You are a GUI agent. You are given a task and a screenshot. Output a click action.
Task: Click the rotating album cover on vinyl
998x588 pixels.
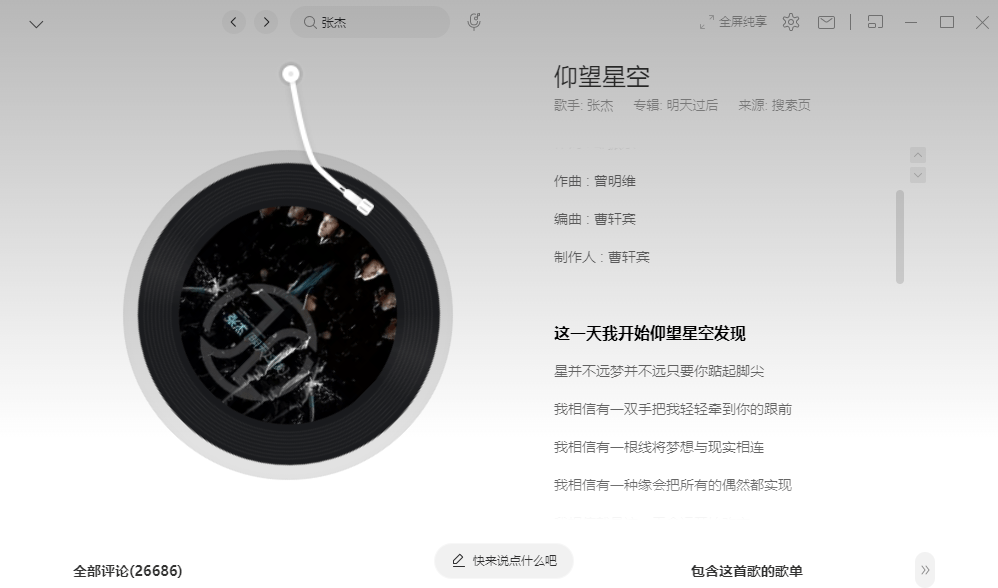tap(288, 315)
